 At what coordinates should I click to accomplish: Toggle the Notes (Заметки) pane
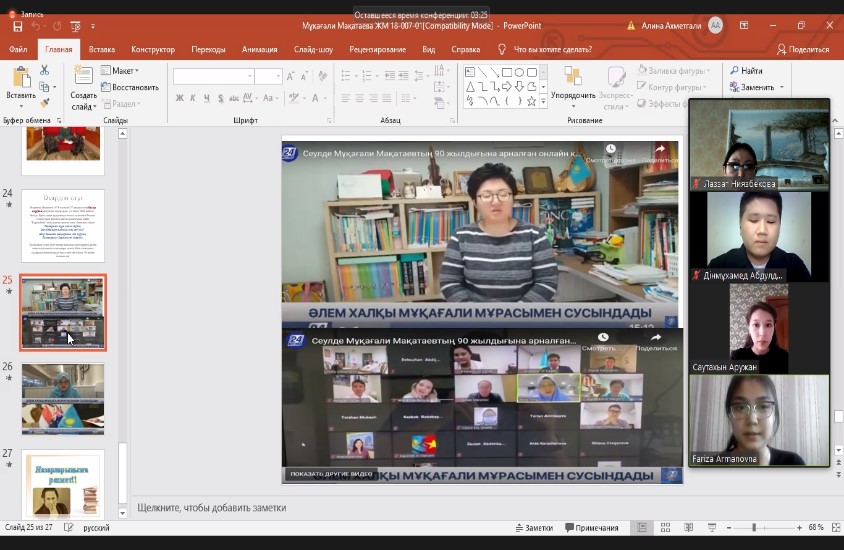(532, 528)
